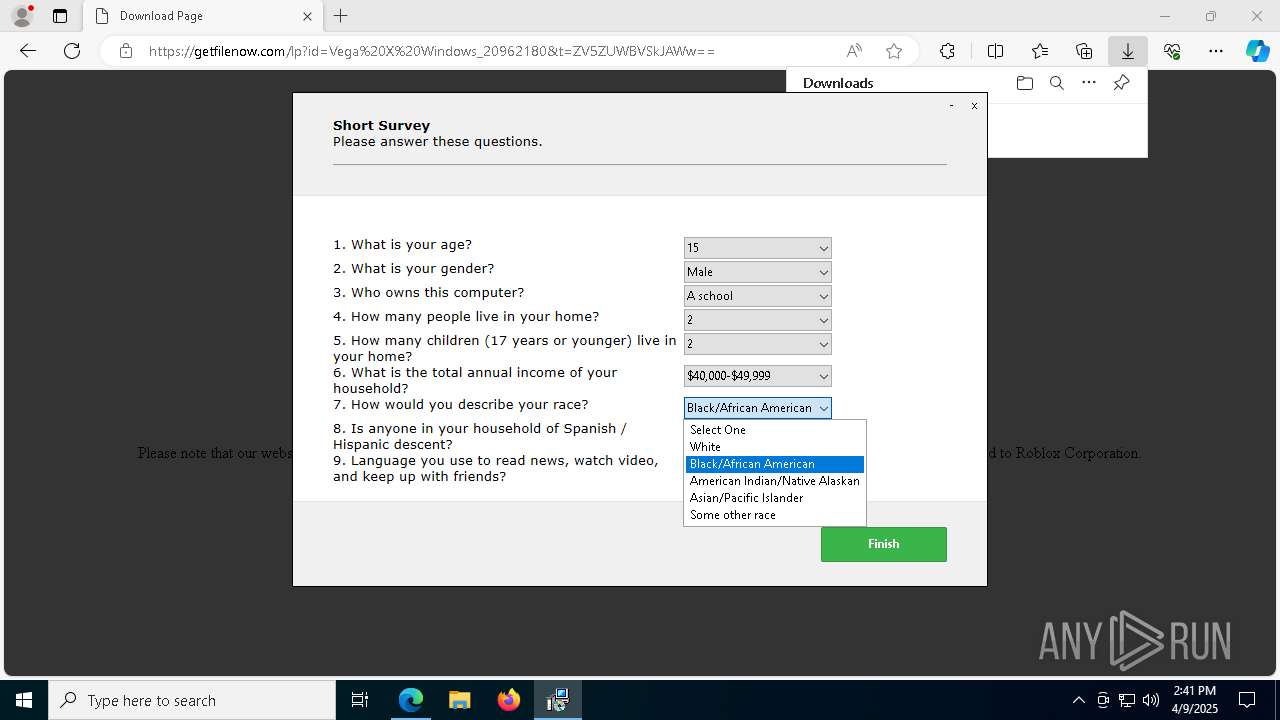Switch to the Download Page tab
The width and height of the screenshot is (1280, 720).
tap(203, 16)
